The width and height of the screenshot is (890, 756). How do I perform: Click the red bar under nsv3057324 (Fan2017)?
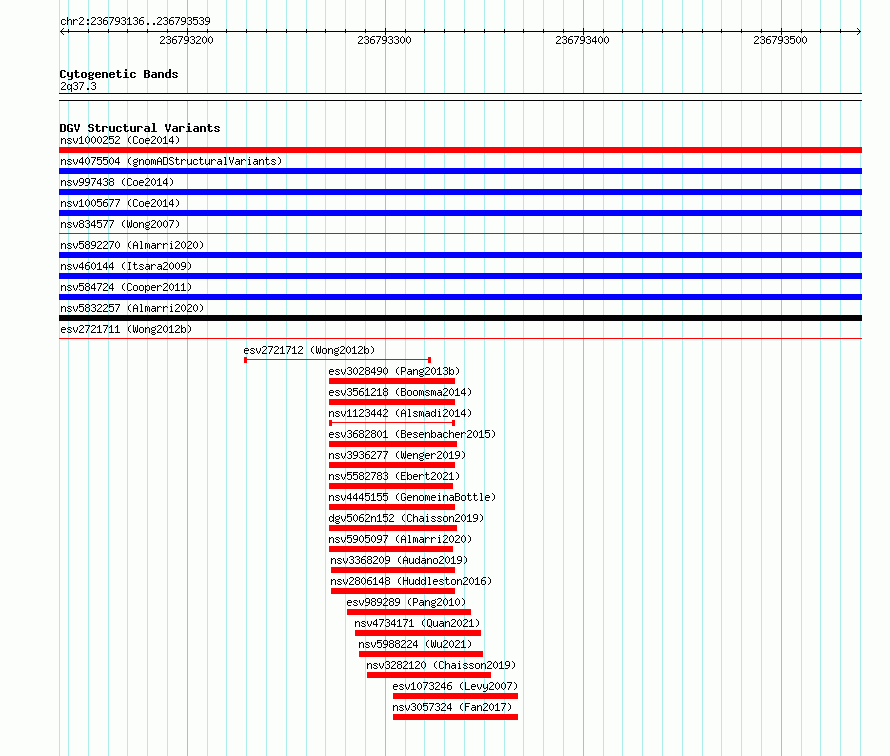click(455, 717)
